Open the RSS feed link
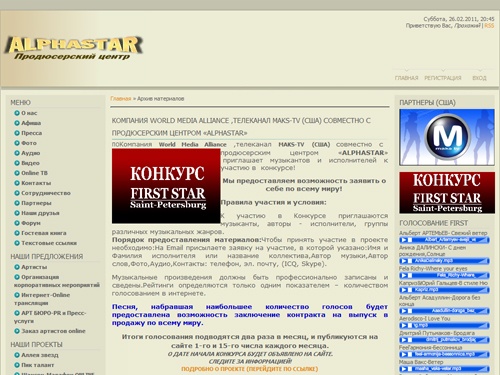Viewport: 500px width, 375px height. coord(489,26)
